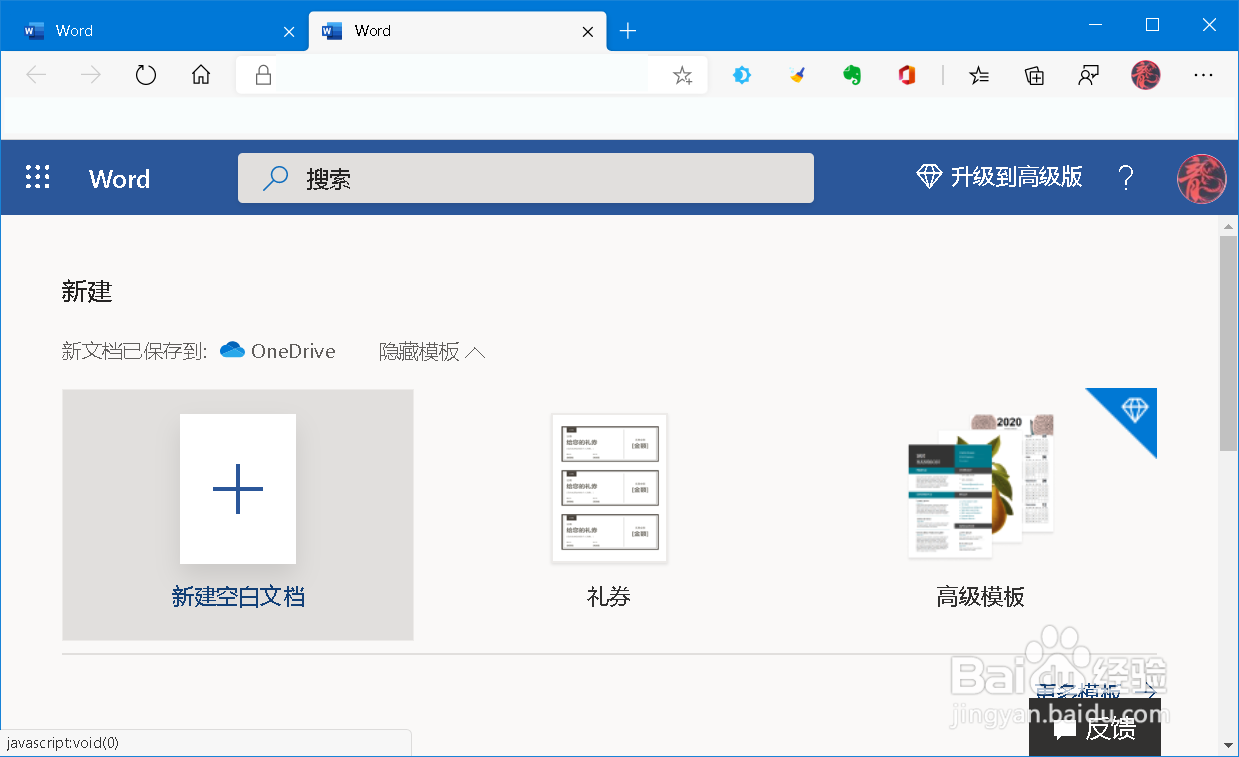The width and height of the screenshot is (1239, 757).
Task: Open the 高级模板 thumbnail
Action: 980,486
